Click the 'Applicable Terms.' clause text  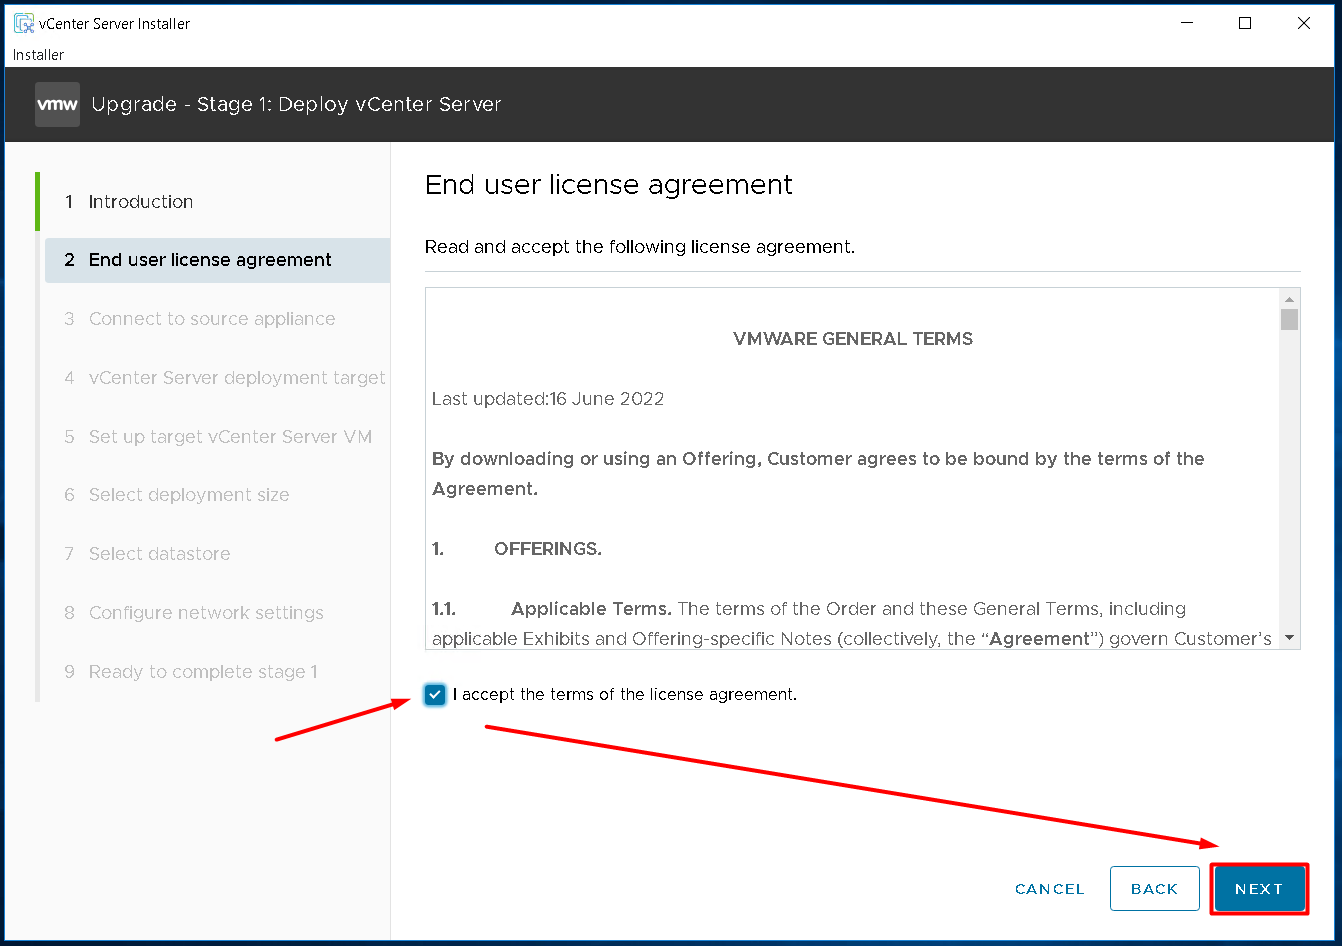[x=592, y=609]
